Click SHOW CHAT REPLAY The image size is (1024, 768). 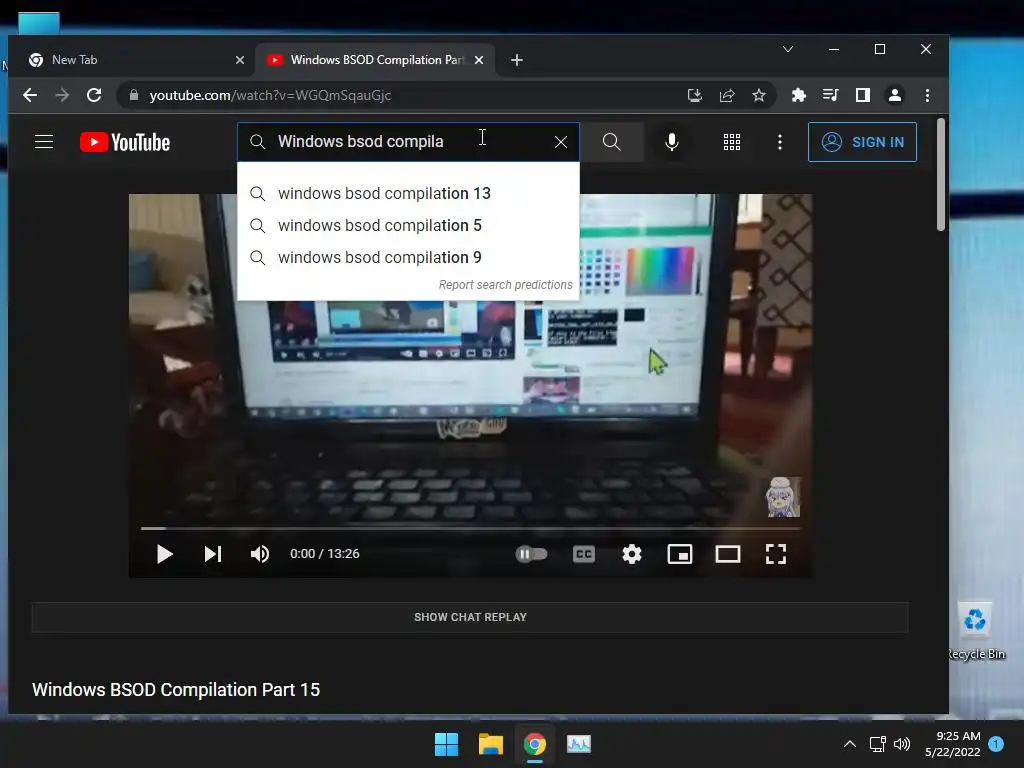[470, 617]
